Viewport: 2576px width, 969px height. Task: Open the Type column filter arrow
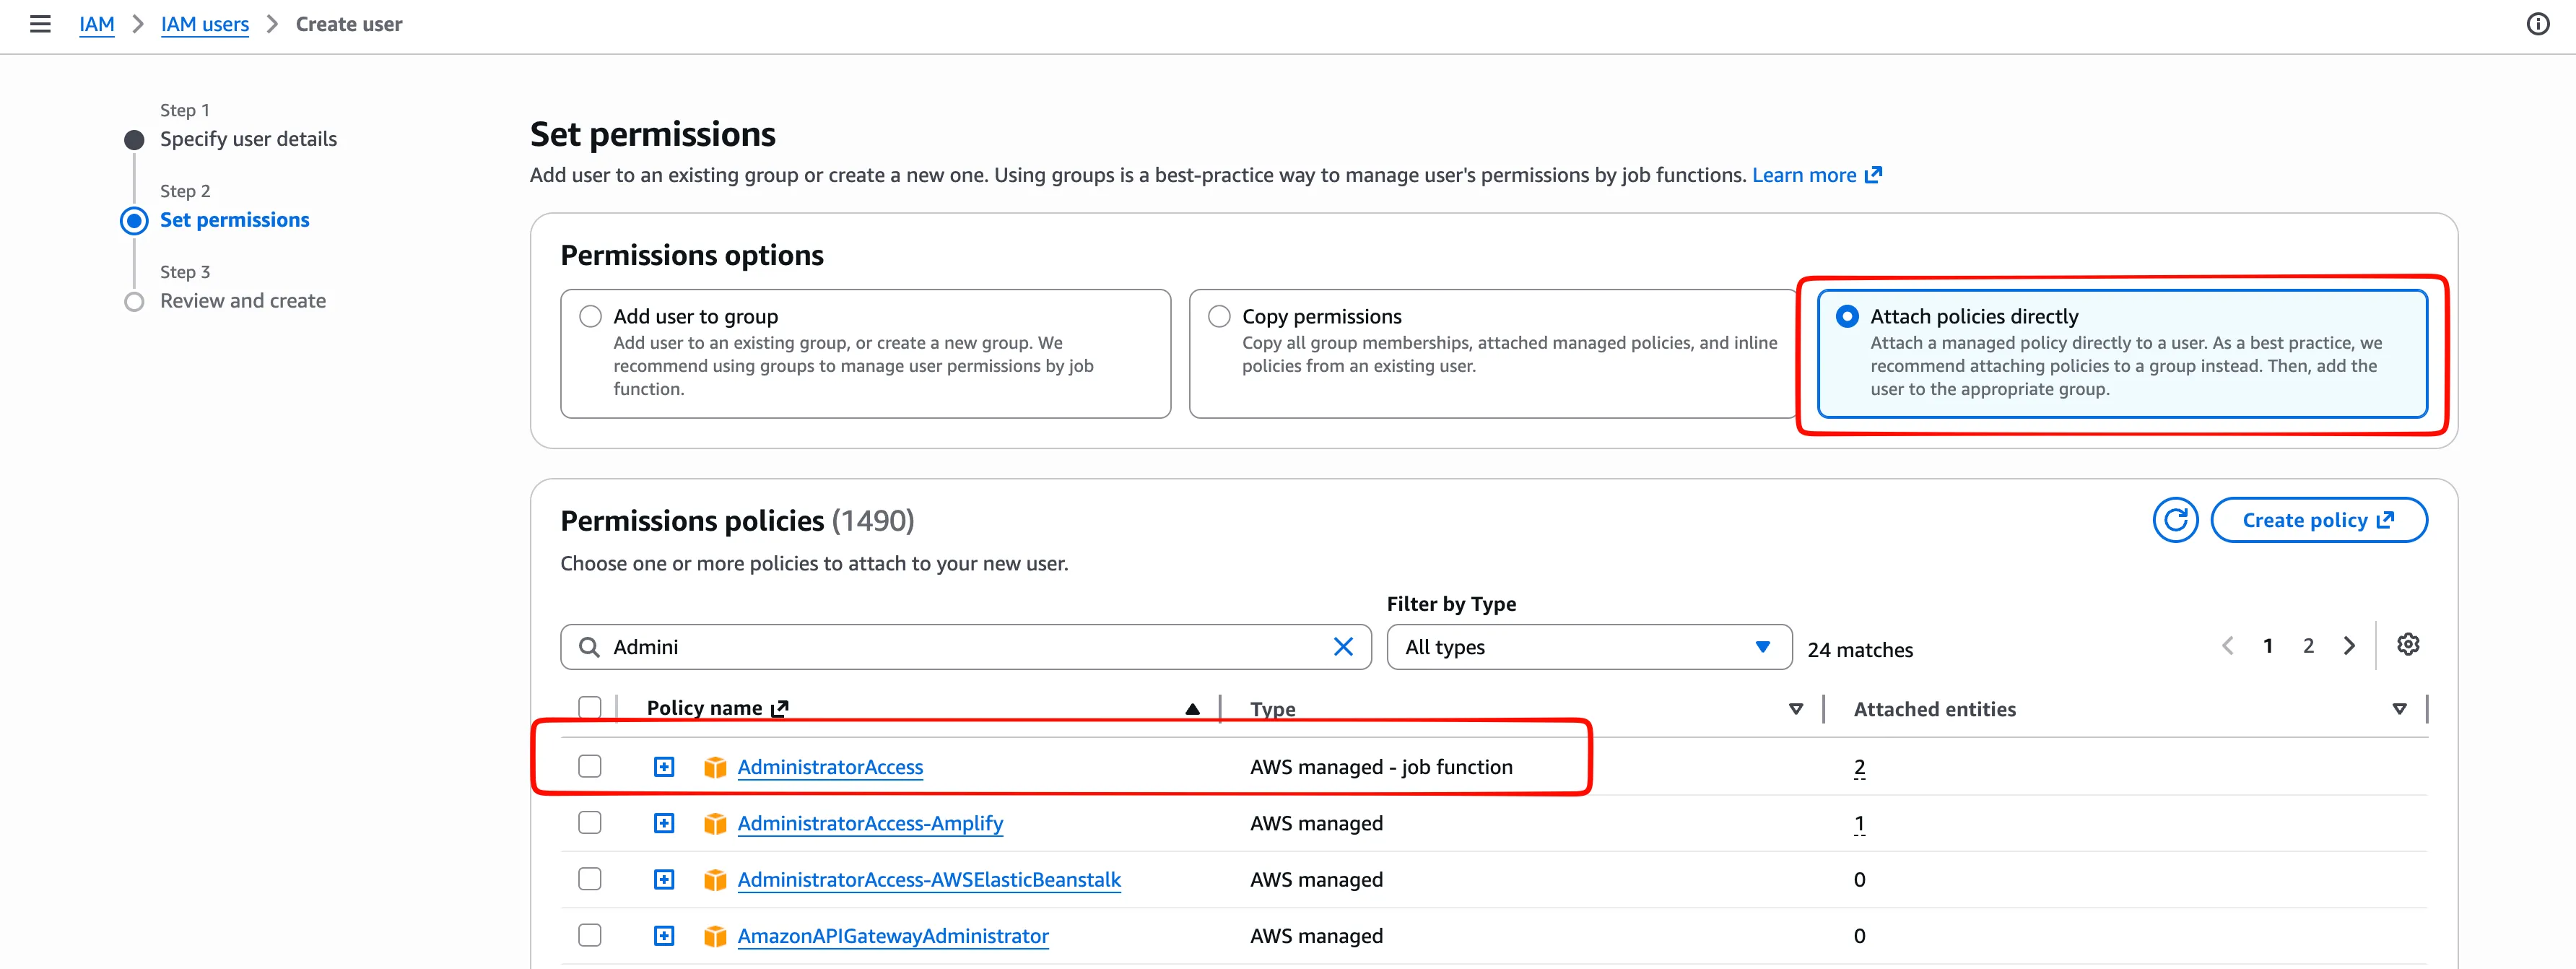[1796, 709]
